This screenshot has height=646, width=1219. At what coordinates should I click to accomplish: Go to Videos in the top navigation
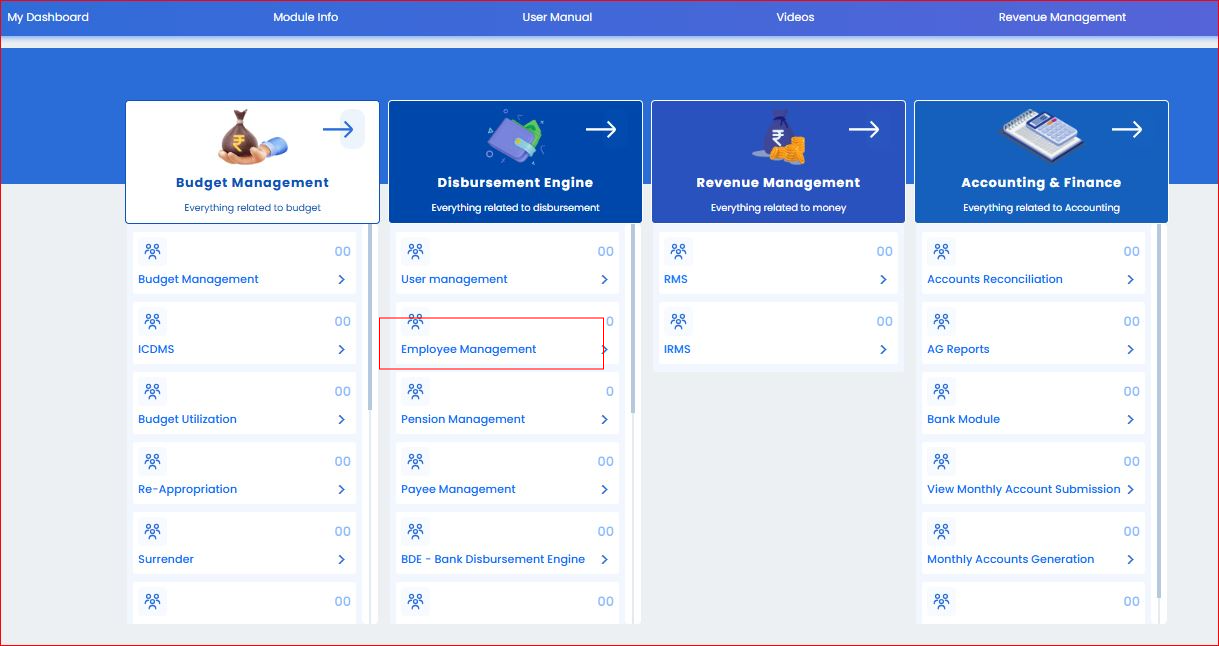click(x=795, y=17)
